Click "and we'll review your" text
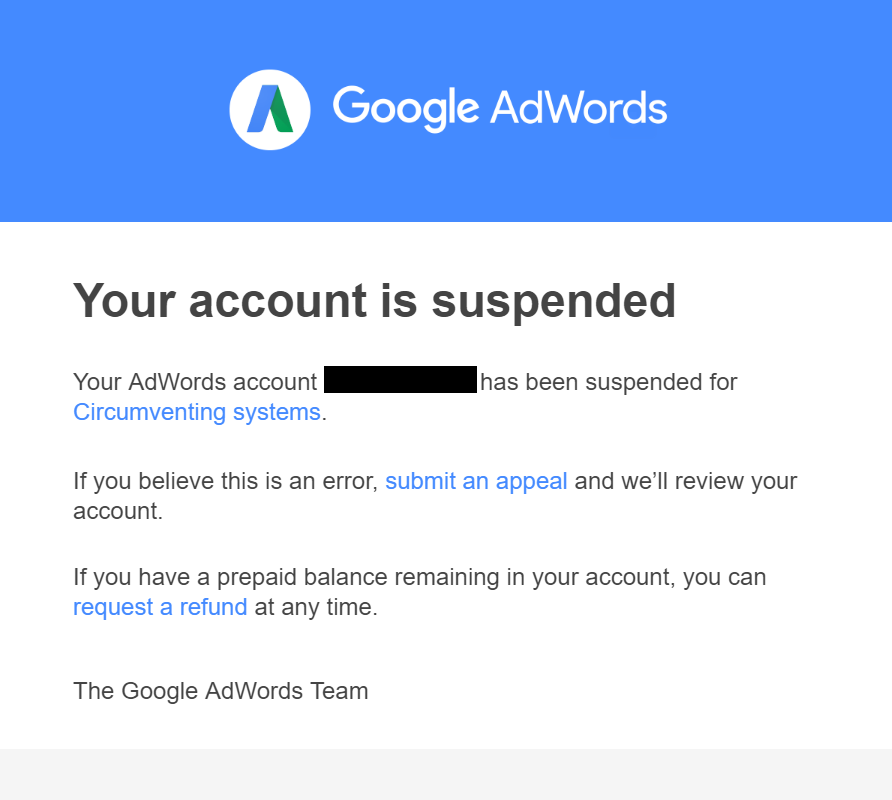This screenshot has width=892, height=800. pyautogui.click(x=686, y=481)
